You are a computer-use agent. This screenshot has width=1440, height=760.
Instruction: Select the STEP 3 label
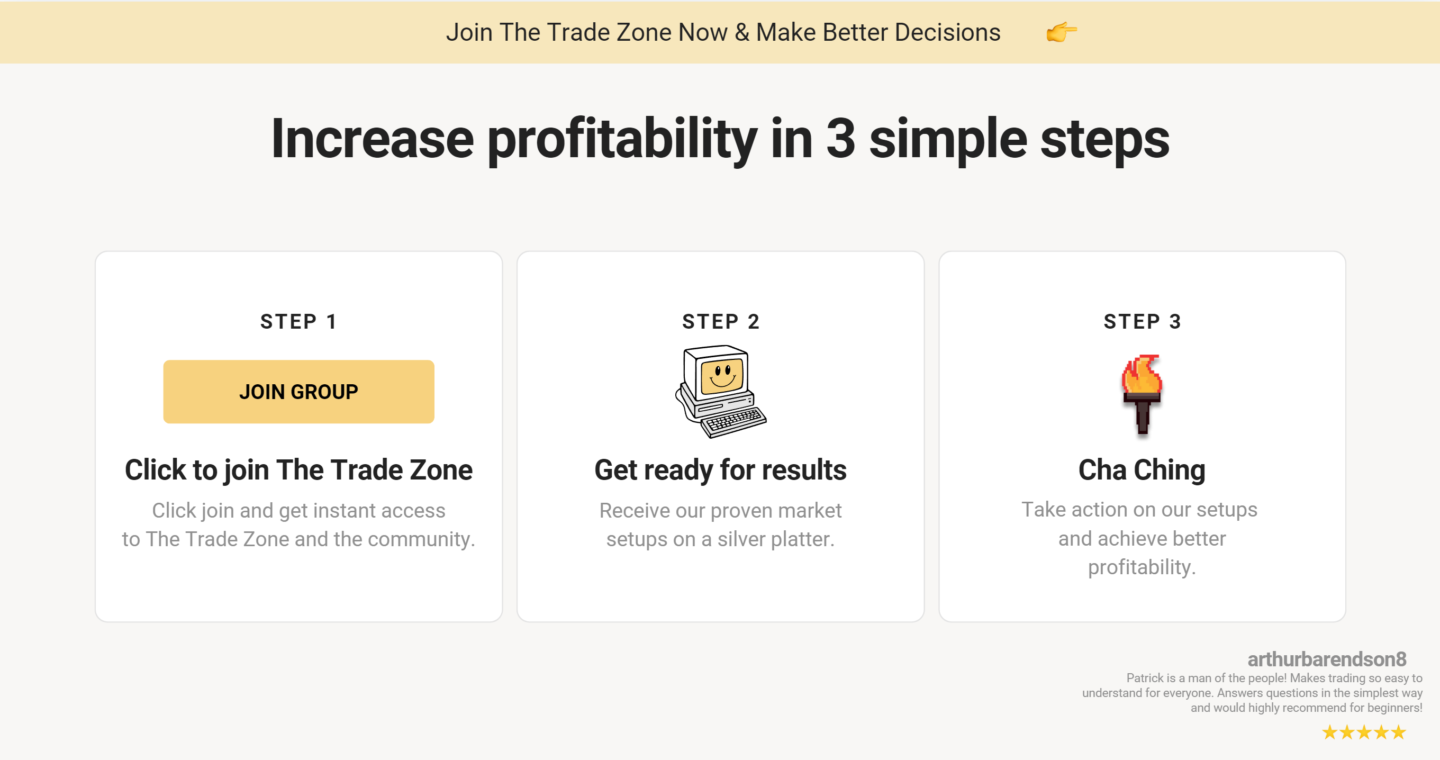click(x=1142, y=322)
